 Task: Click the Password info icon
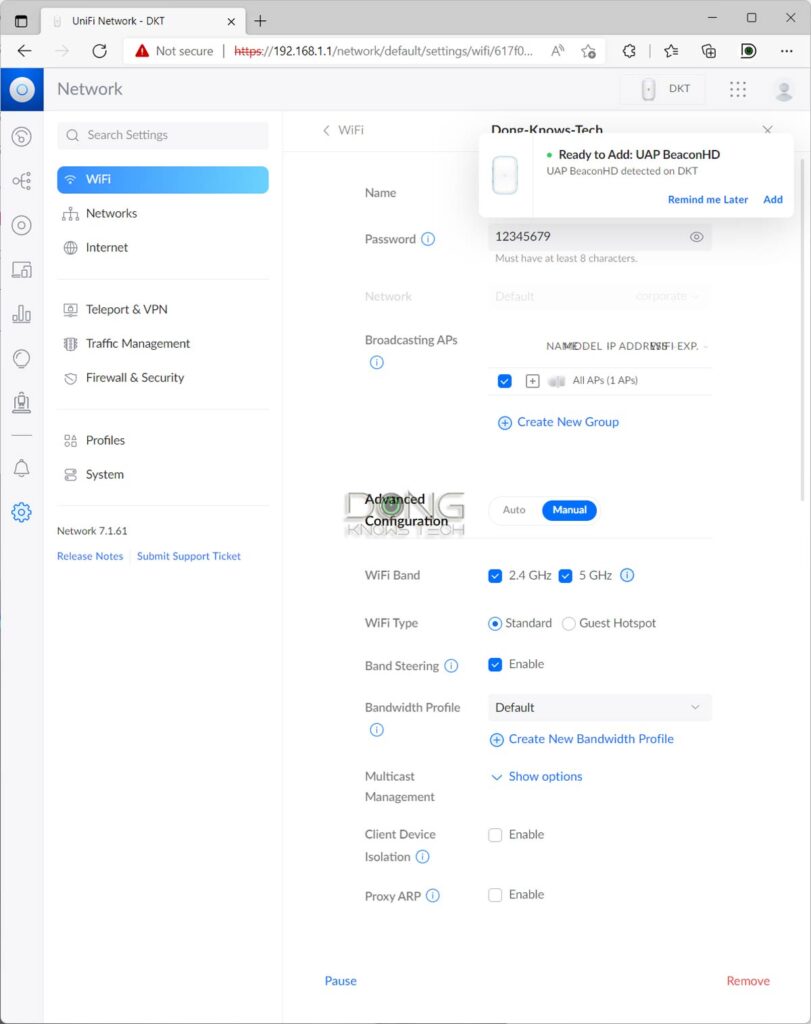[428, 239]
